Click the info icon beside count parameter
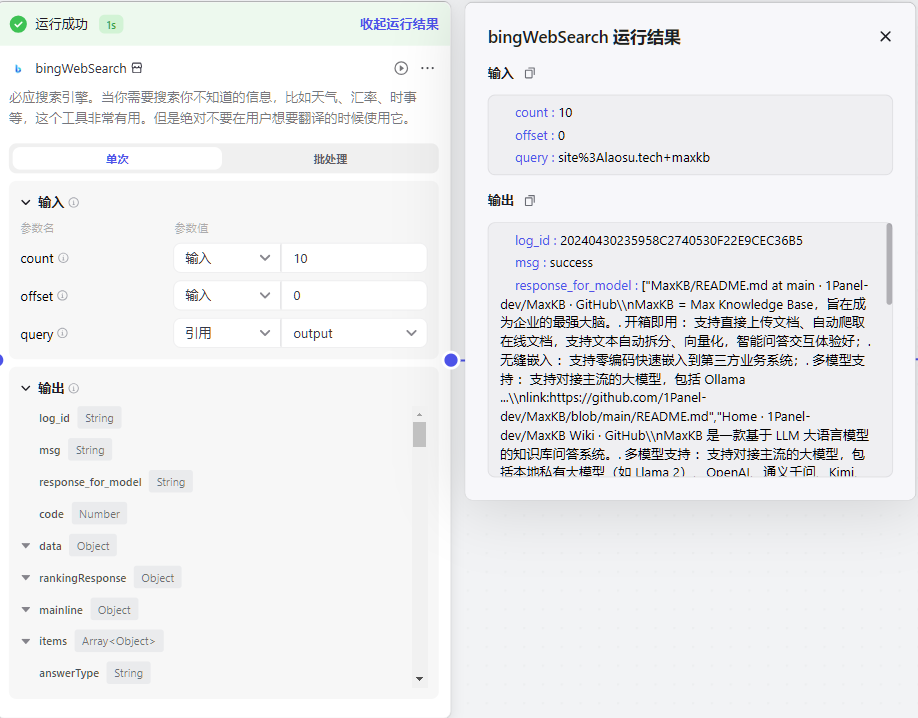 click(63, 258)
